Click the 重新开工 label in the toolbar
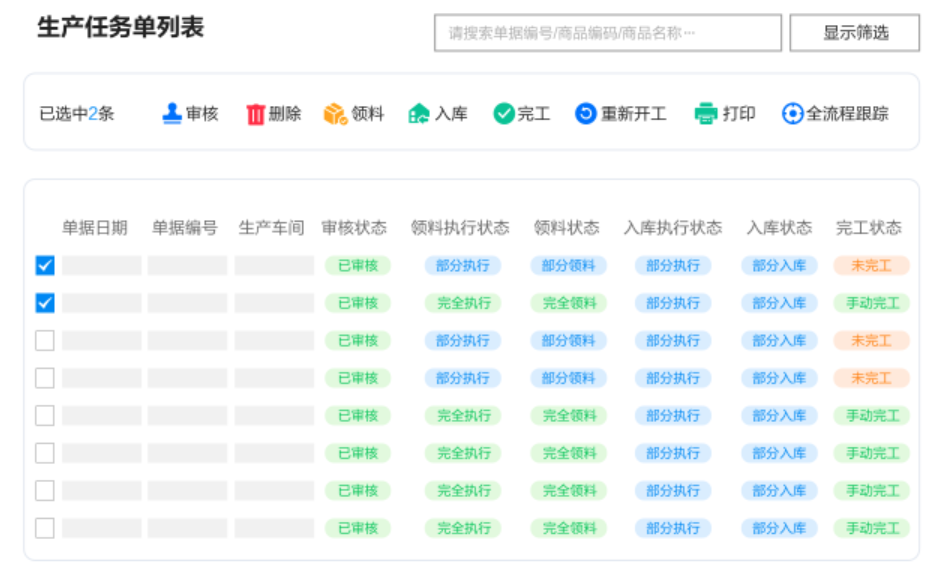 click(x=633, y=113)
